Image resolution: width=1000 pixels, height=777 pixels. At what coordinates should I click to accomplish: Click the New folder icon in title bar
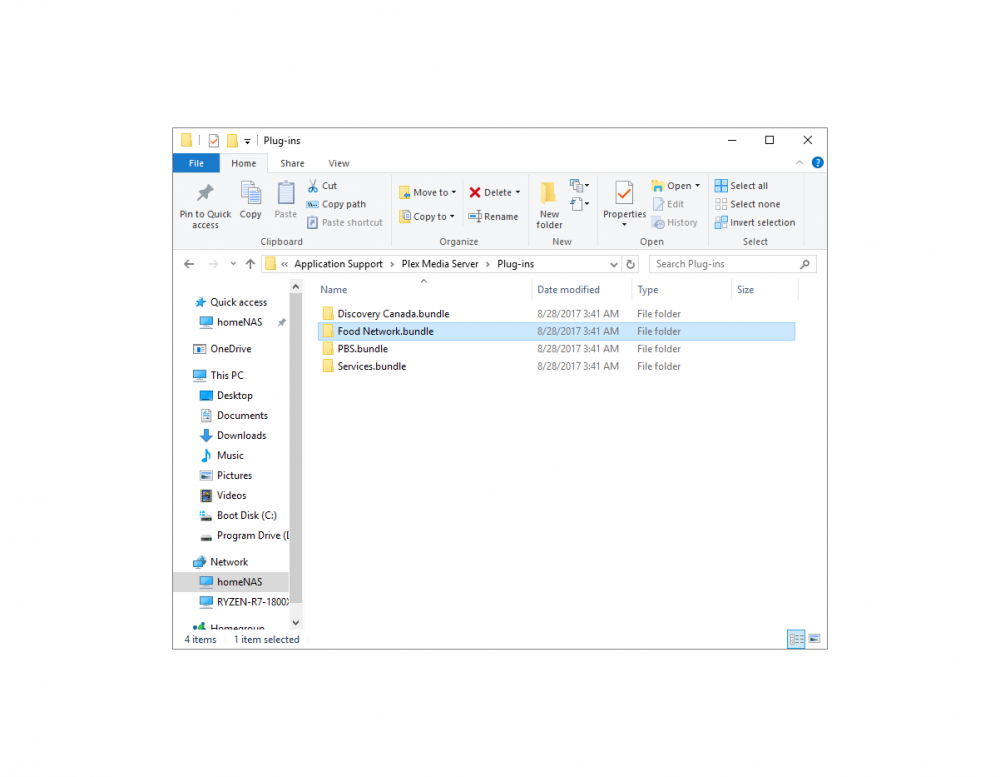tap(232, 140)
